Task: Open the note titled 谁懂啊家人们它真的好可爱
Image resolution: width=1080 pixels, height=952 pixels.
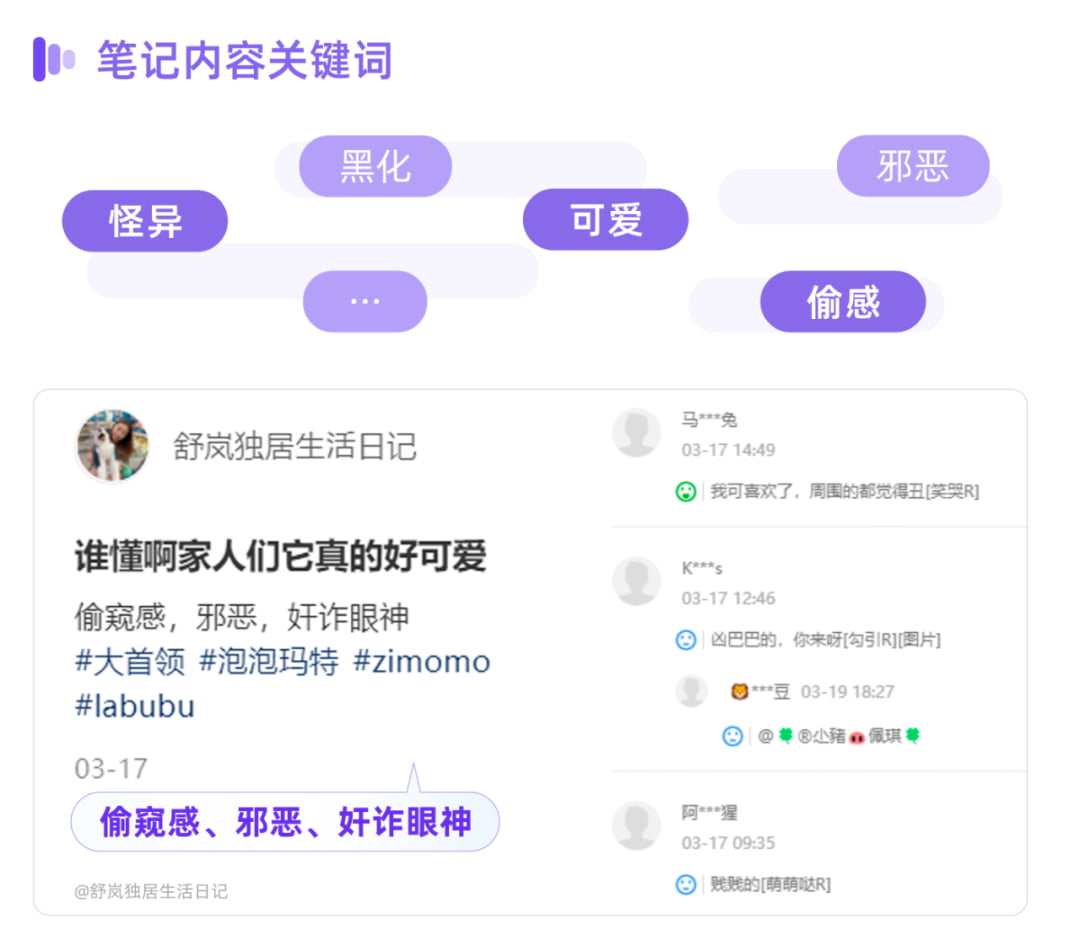Action: [x=280, y=556]
